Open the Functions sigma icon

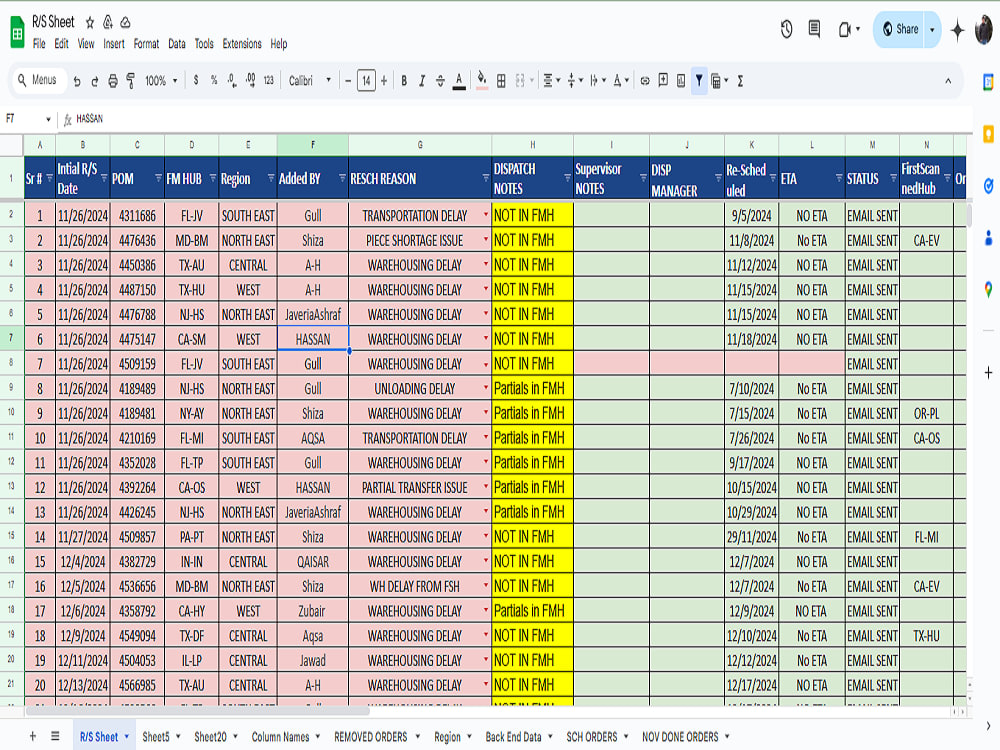(740, 81)
